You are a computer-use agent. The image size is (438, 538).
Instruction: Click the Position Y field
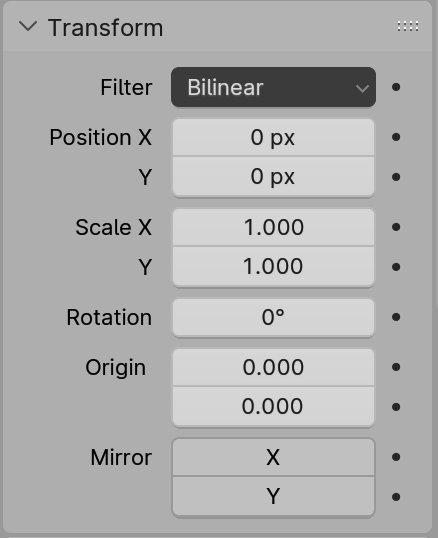(273, 177)
